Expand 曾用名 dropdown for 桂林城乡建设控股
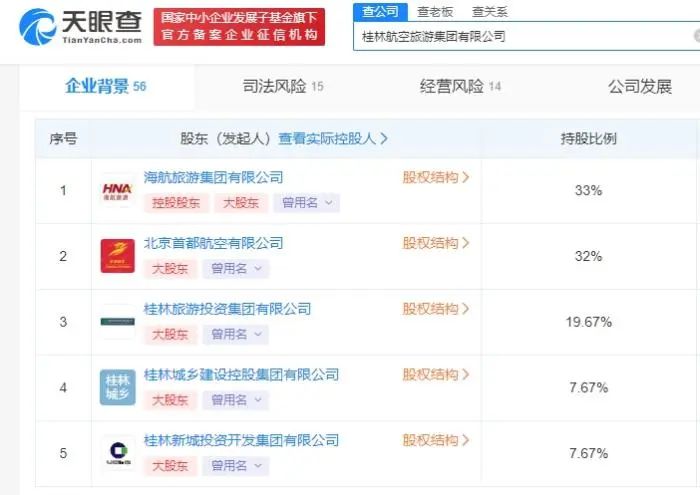The width and height of the screenshot is (700, 495). click(236, 400)
